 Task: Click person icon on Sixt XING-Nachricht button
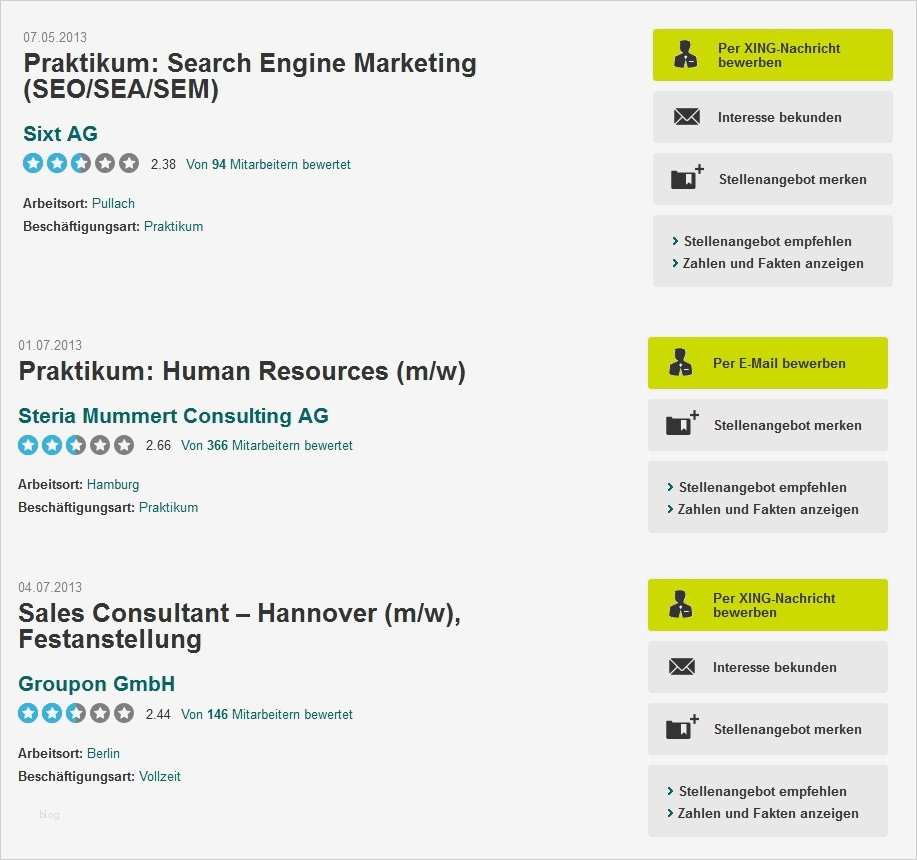pos(686,55)
